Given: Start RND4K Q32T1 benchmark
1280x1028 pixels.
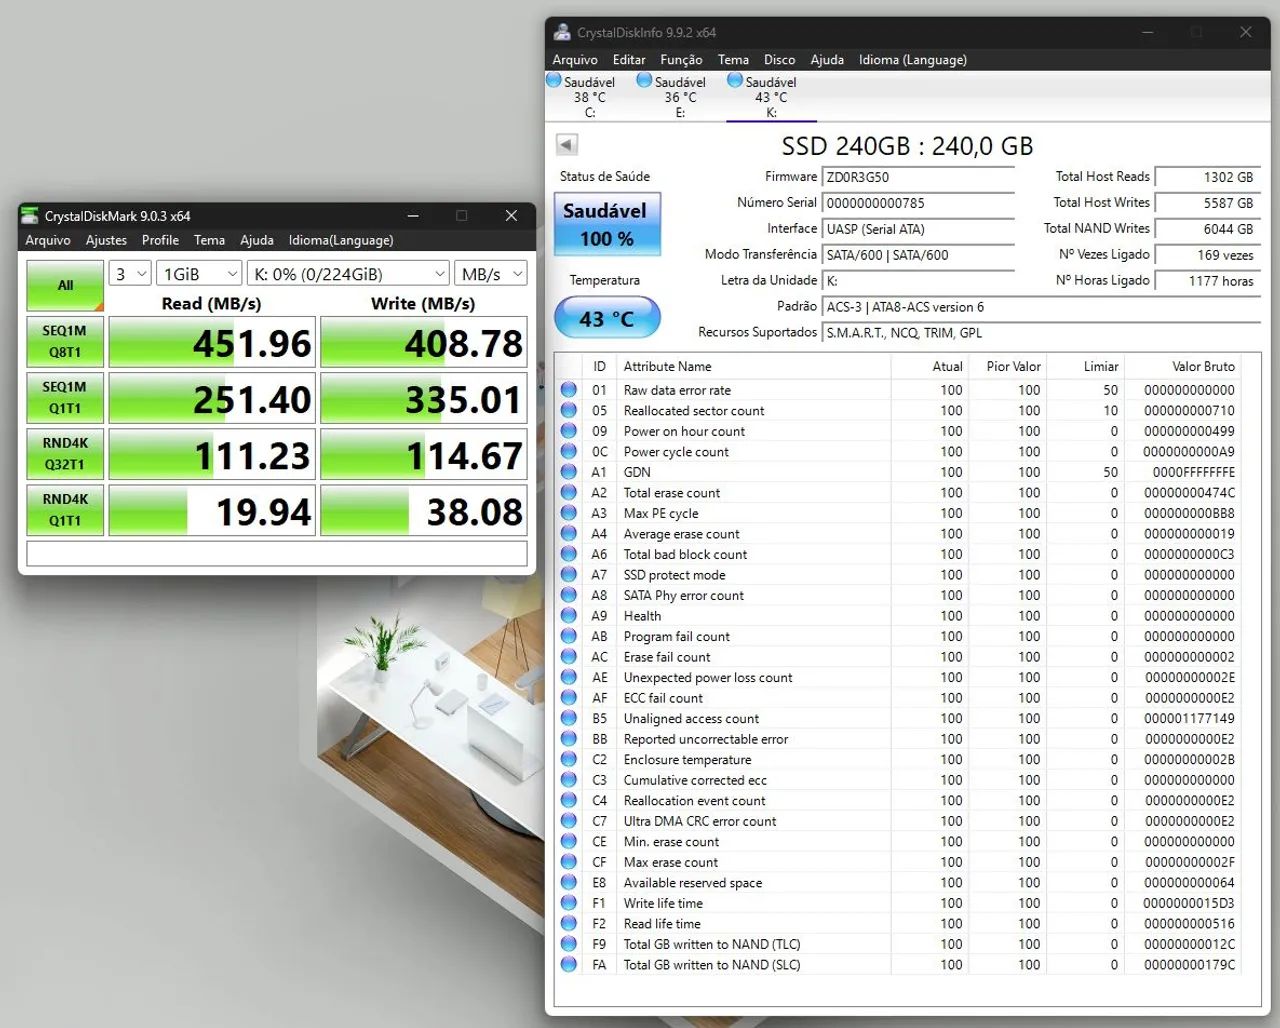Looking at the screenshot, I should [65, 454].
